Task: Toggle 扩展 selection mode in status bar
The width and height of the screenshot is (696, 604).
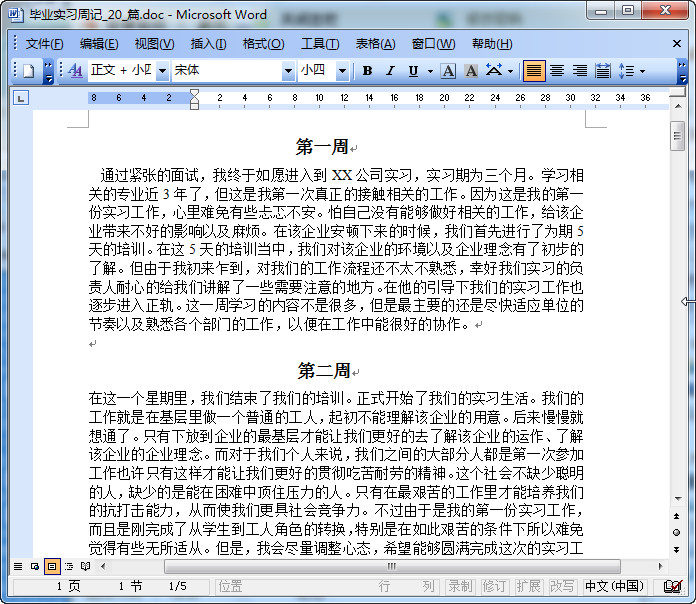Action: [x=528, y=586]
